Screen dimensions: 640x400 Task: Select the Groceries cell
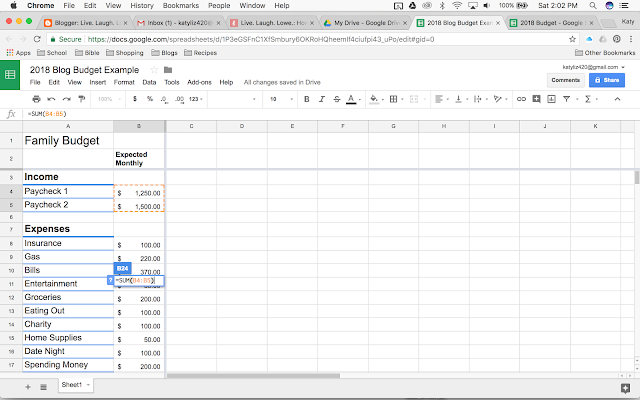(68, 297)
